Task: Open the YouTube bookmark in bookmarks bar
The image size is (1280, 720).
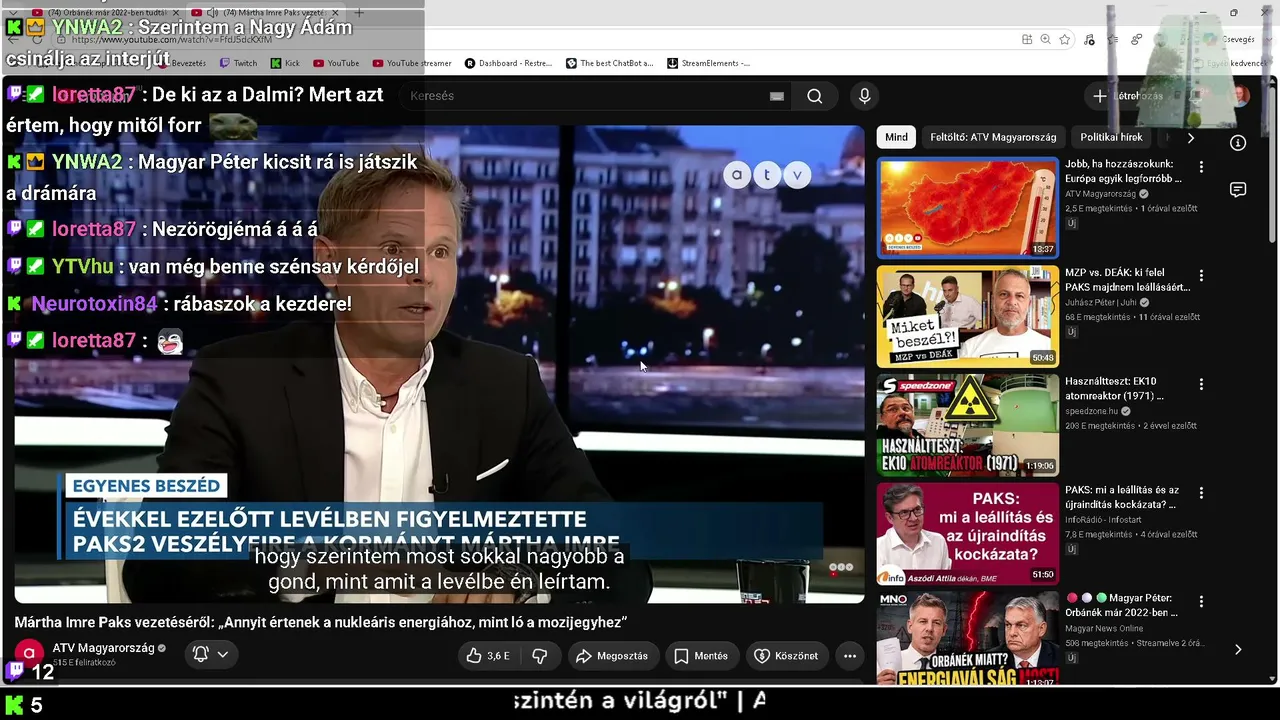Action: coord(336,63)
